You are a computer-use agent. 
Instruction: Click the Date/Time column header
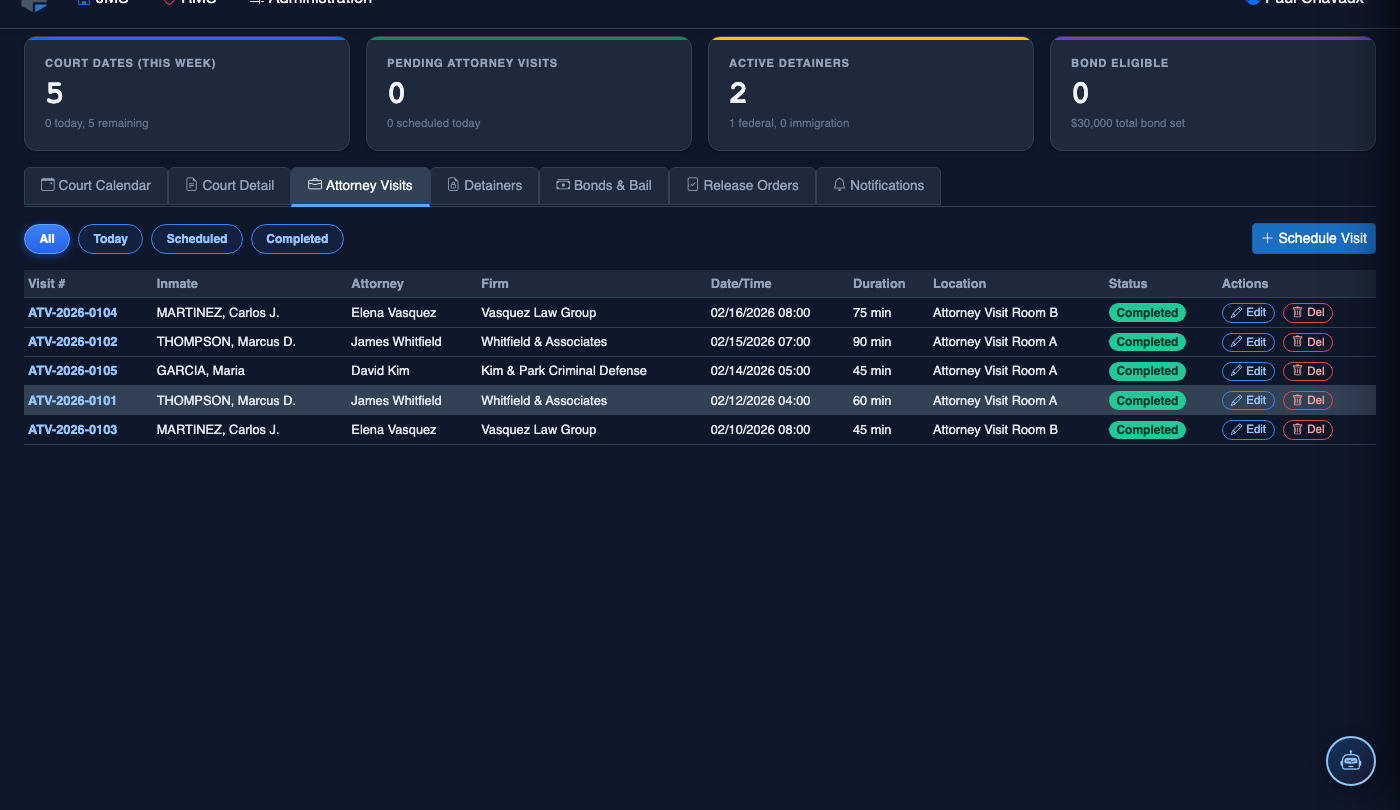(x=741, y=284)
